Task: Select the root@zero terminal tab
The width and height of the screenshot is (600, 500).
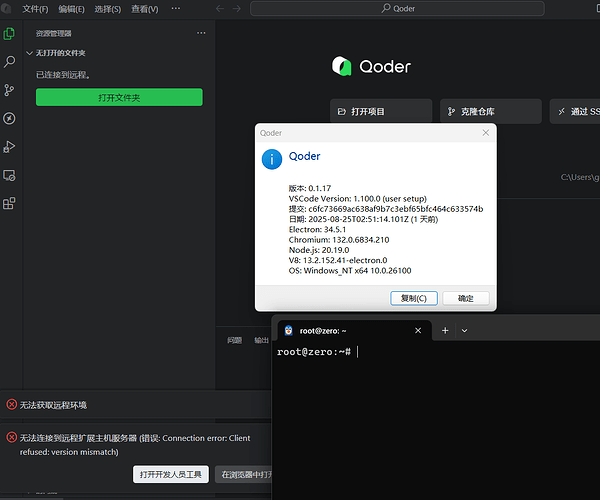Action: (x=354, y=331)
